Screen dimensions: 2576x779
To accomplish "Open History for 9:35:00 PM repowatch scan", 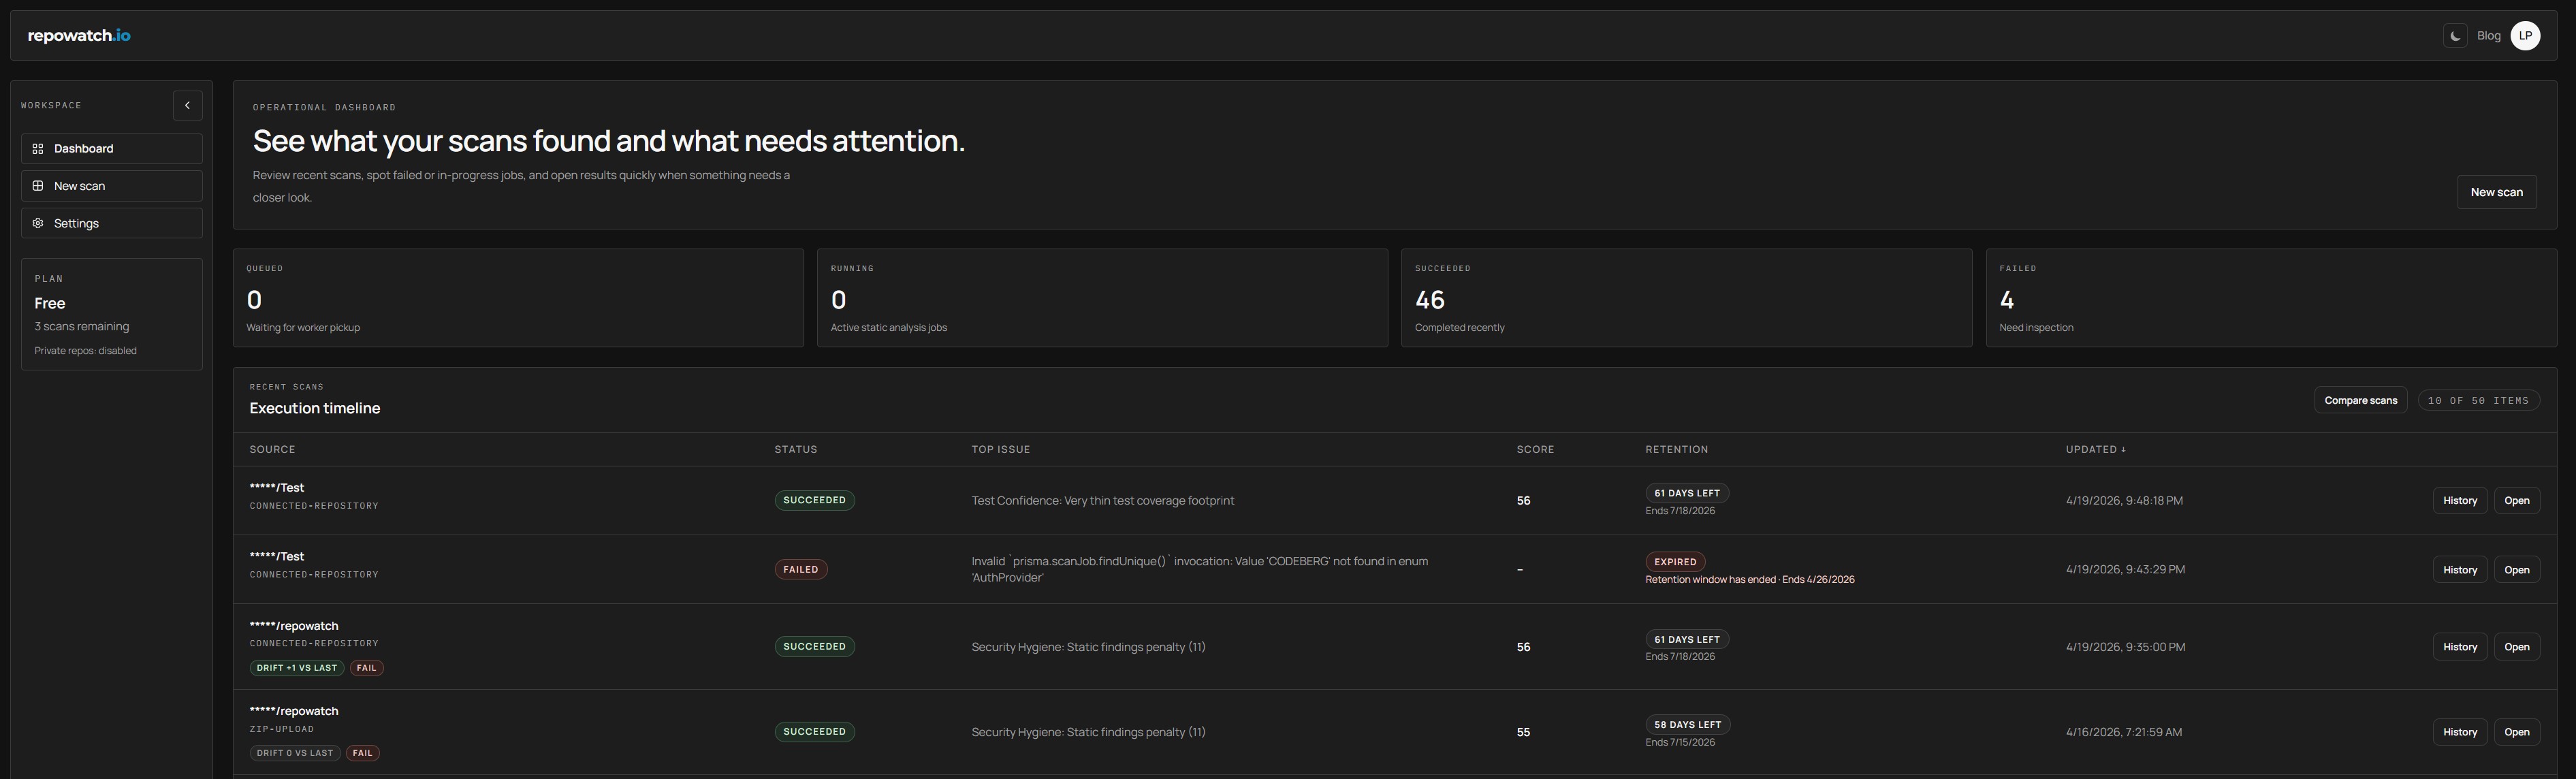I will pyautogui.click(x=2459, y=647).
